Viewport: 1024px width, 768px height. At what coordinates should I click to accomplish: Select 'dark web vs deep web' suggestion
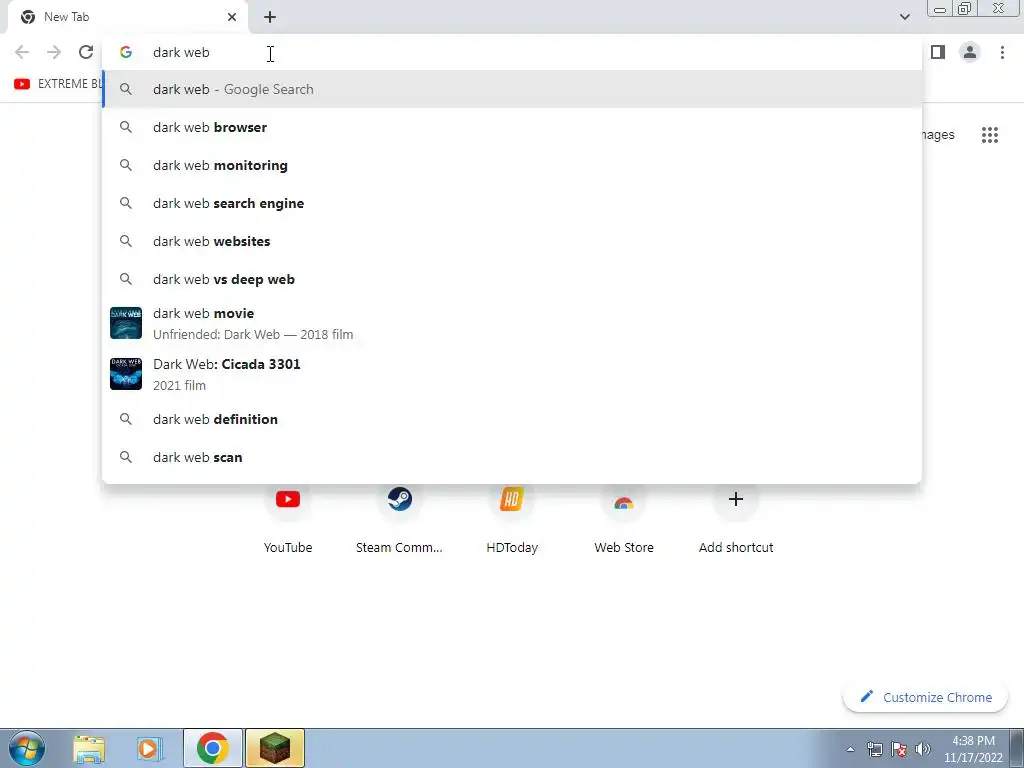512,279
